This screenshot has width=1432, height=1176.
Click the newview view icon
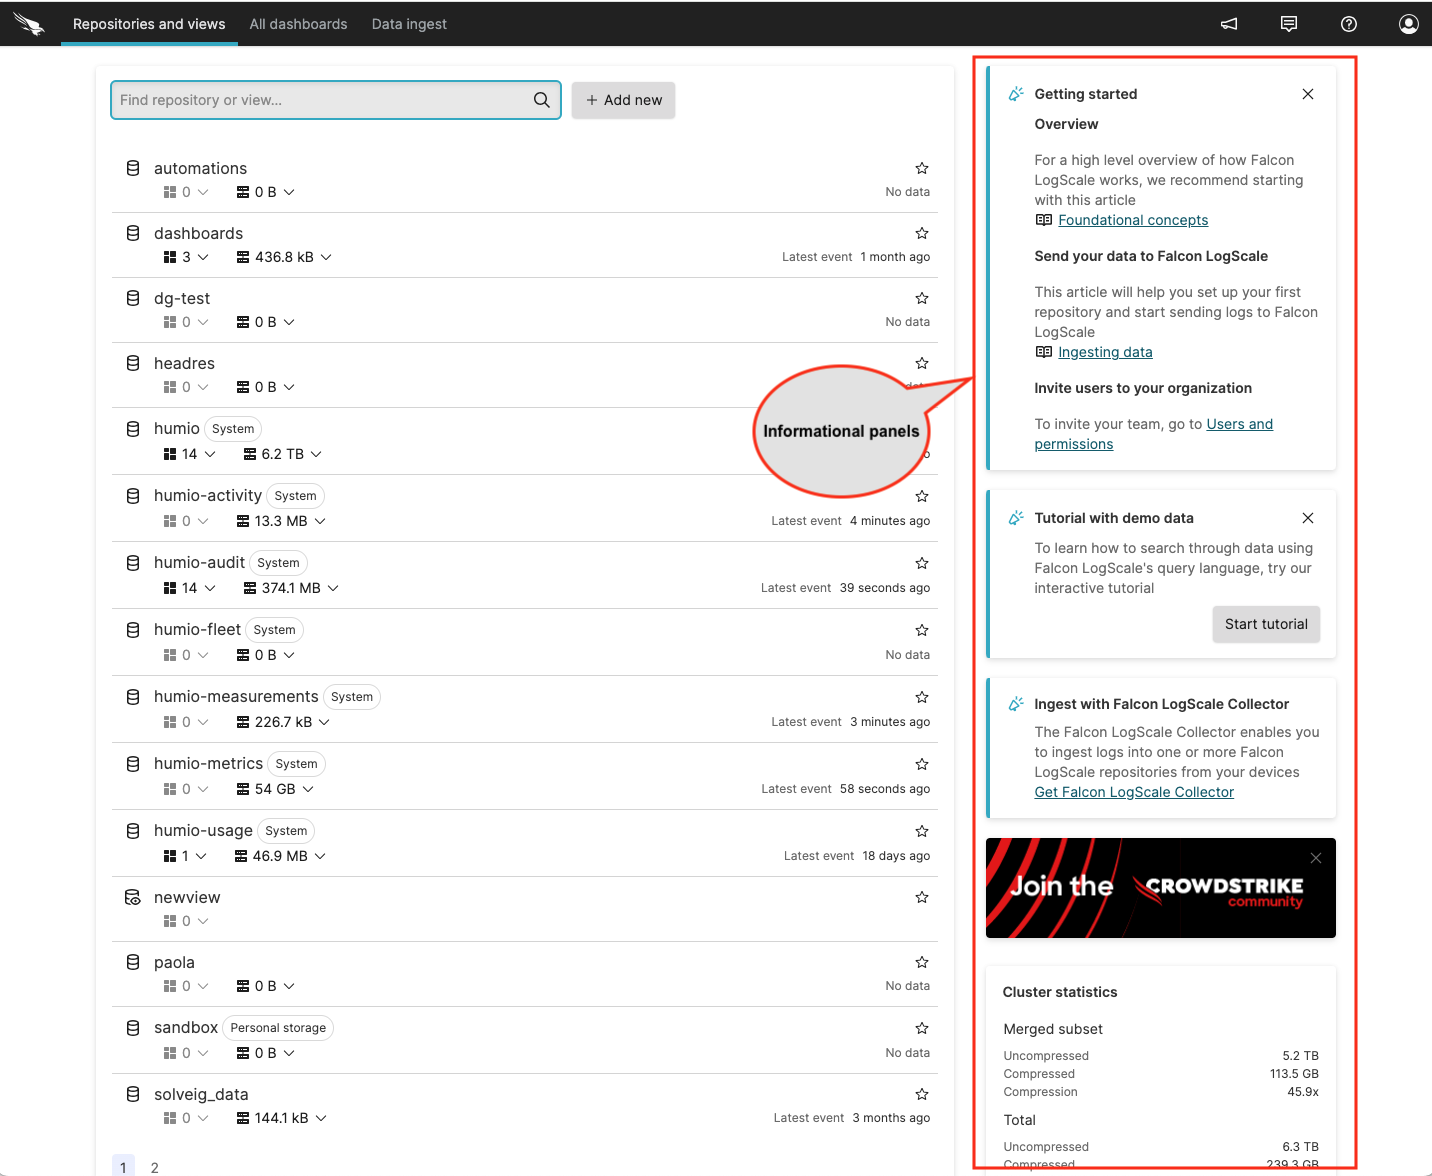(x=133, y=898)
